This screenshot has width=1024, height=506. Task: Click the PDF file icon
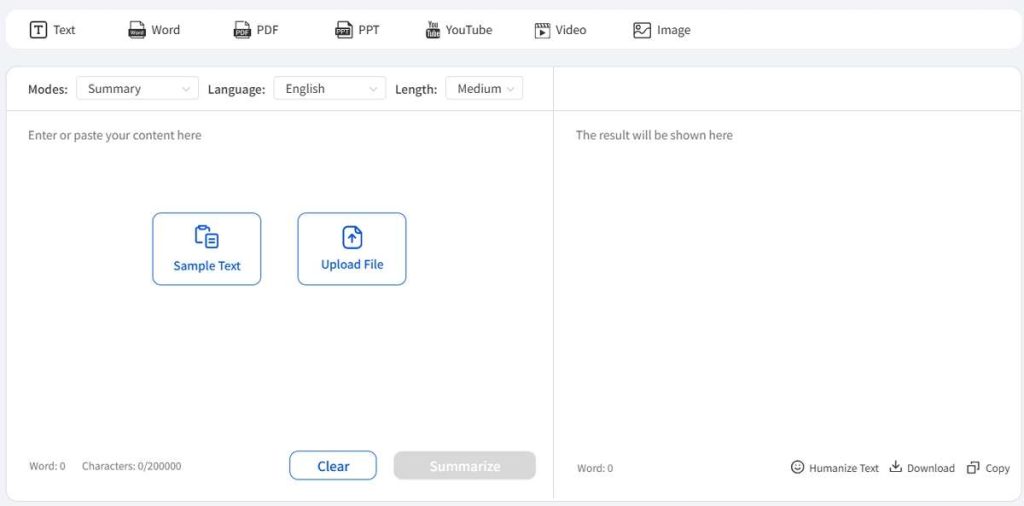click(x=242, y=30)
